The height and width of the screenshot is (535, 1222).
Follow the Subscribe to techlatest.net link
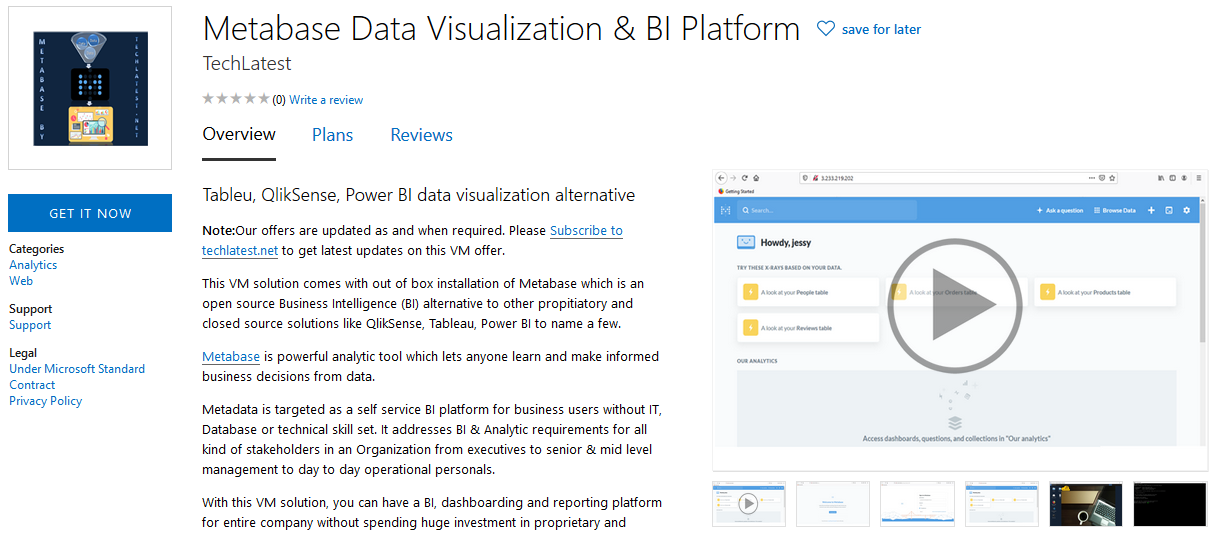click(412, 240)
